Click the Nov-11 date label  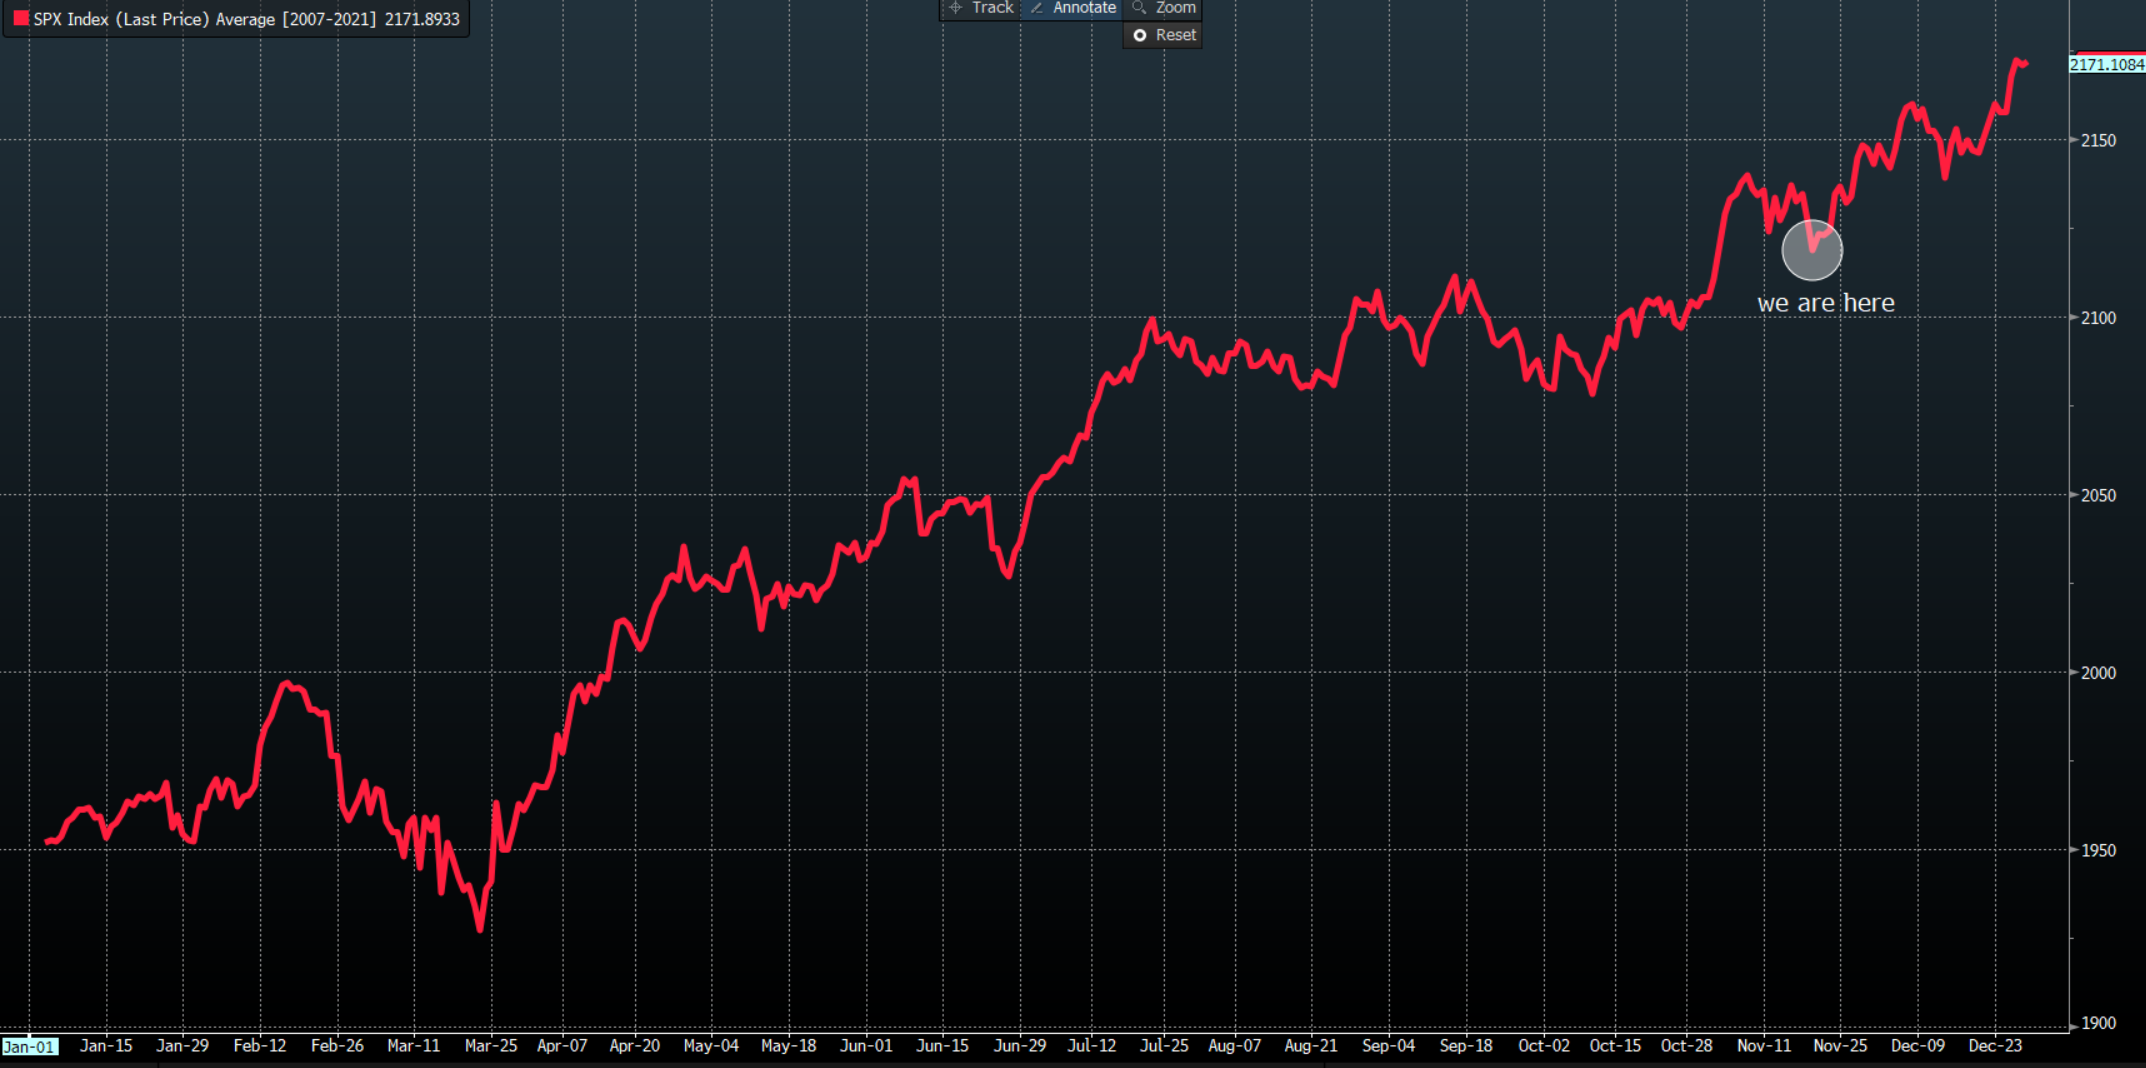(1764, 1045)
